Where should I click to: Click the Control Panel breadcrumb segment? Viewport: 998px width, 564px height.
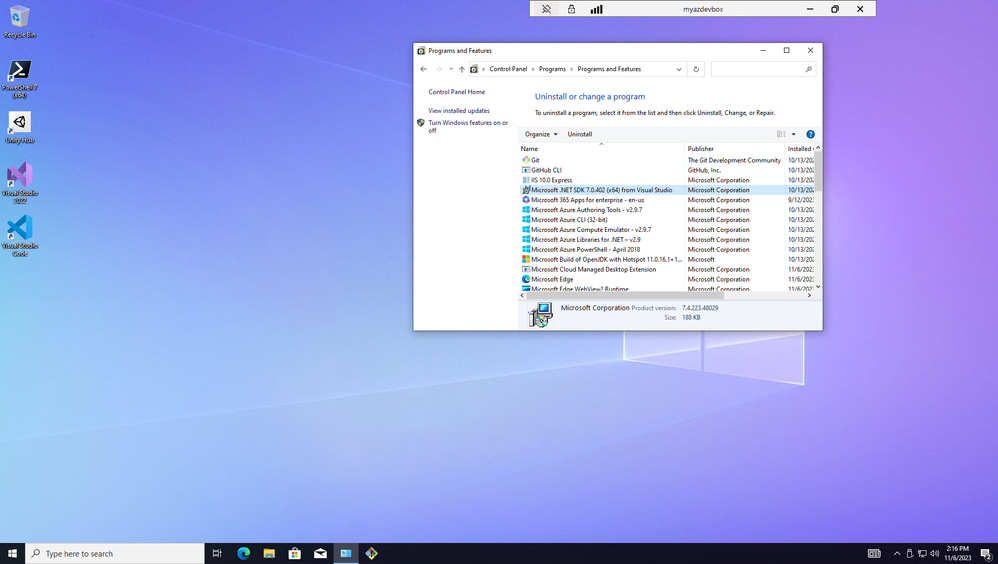(508, 69)
